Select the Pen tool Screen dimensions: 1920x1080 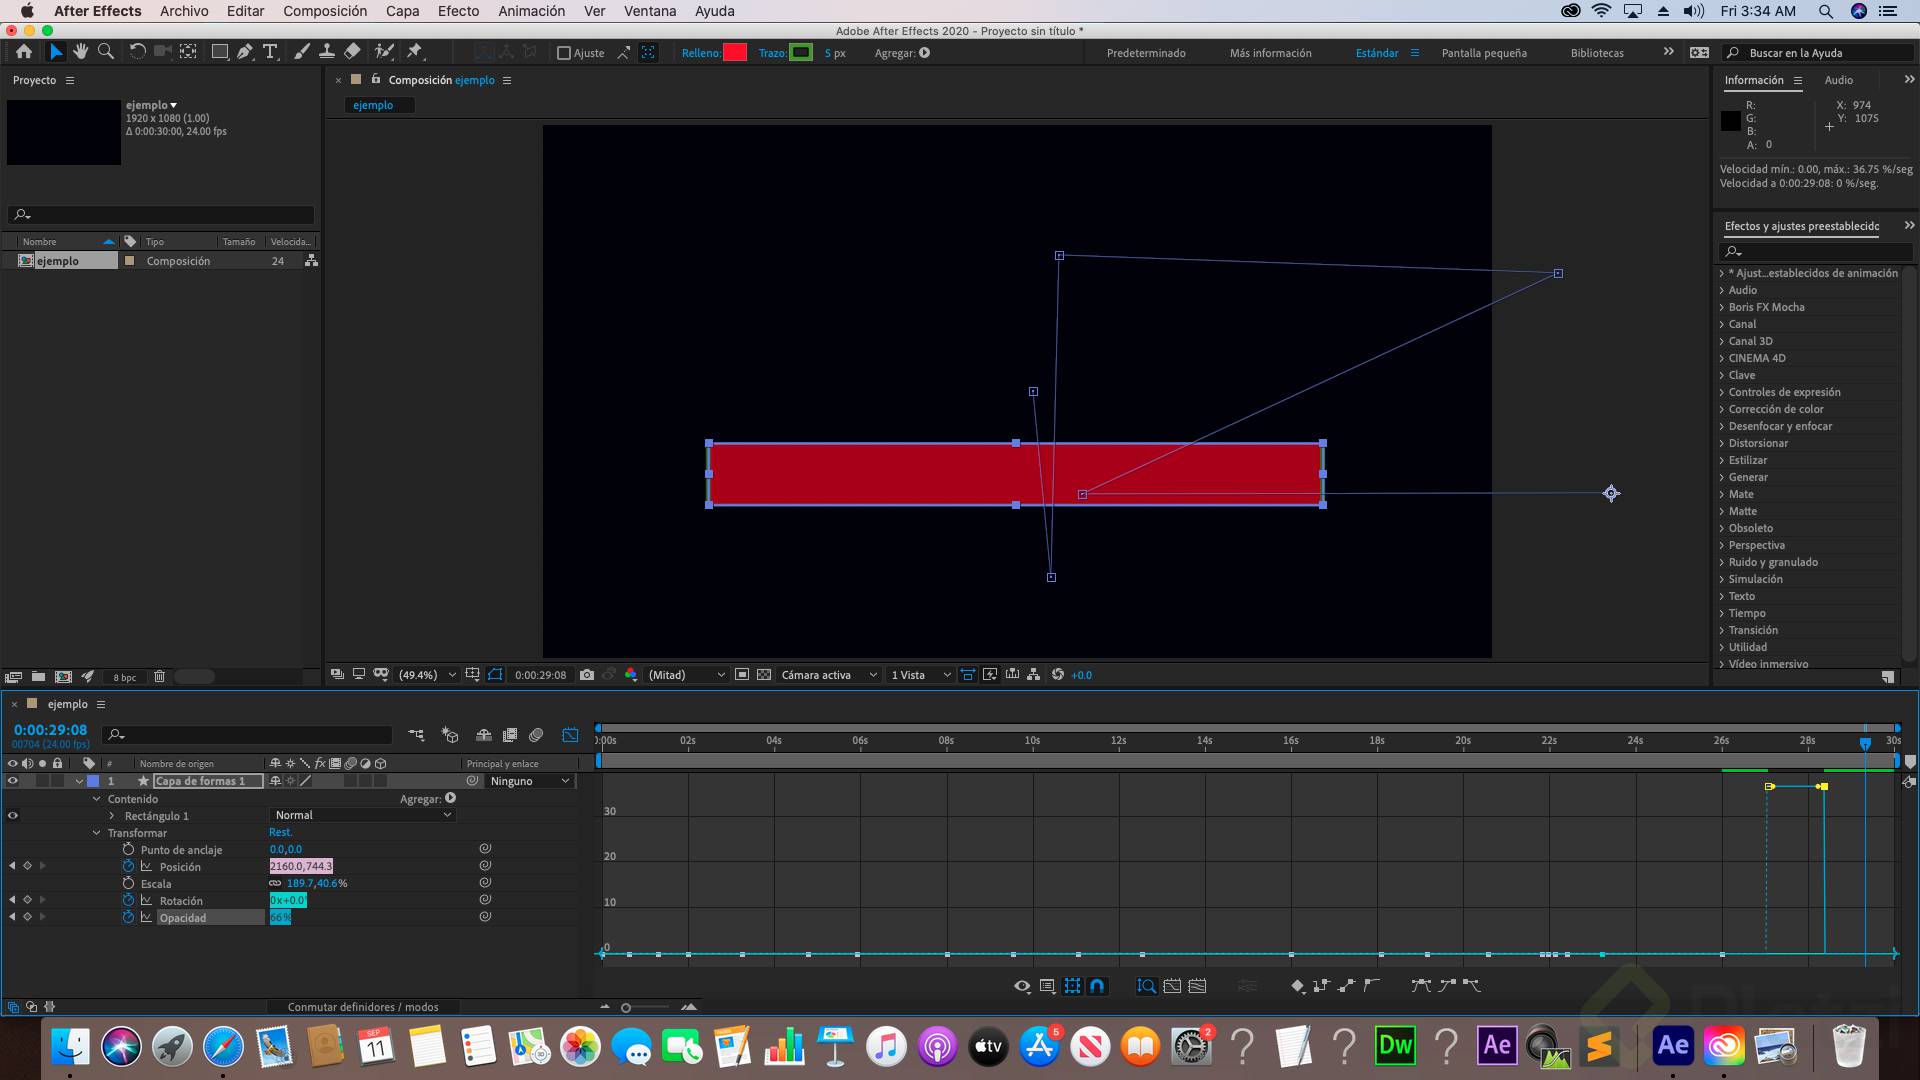(x=245, y=52)
